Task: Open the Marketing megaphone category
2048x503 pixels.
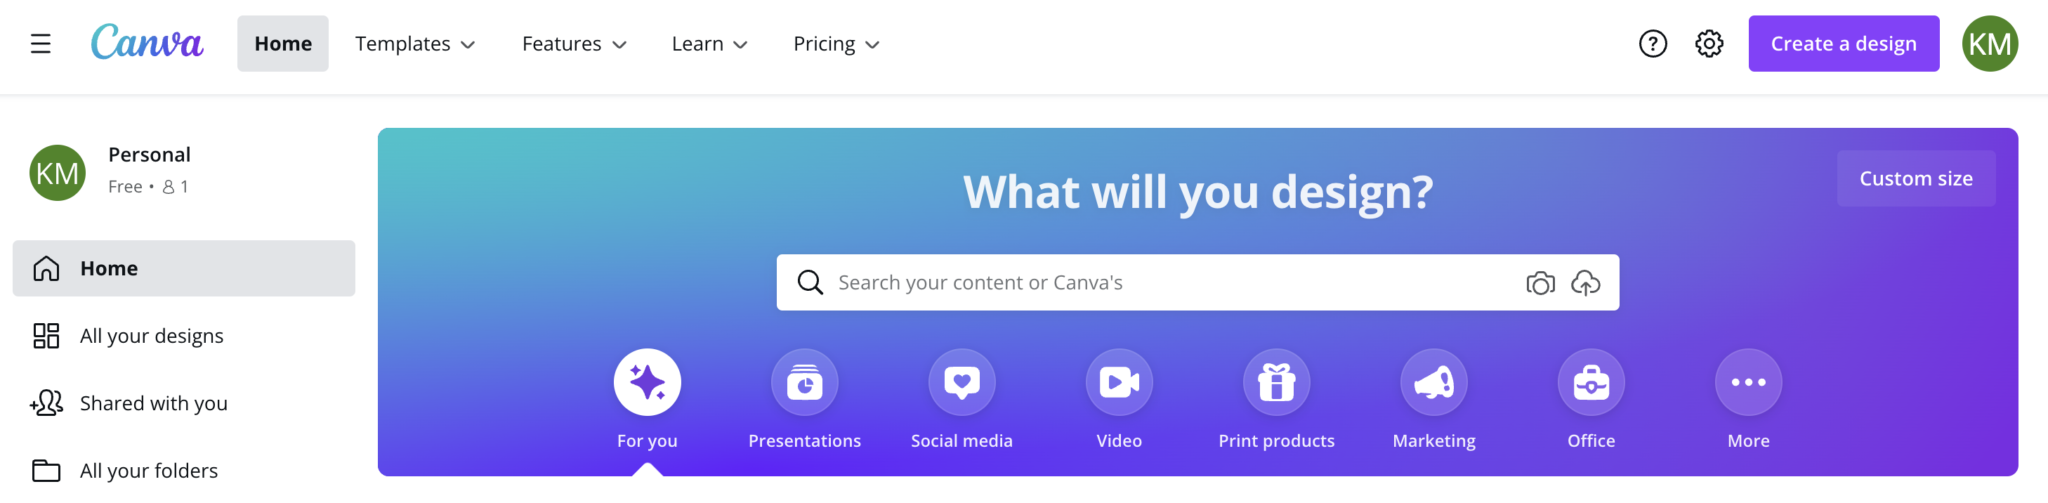Action: 1434,382
